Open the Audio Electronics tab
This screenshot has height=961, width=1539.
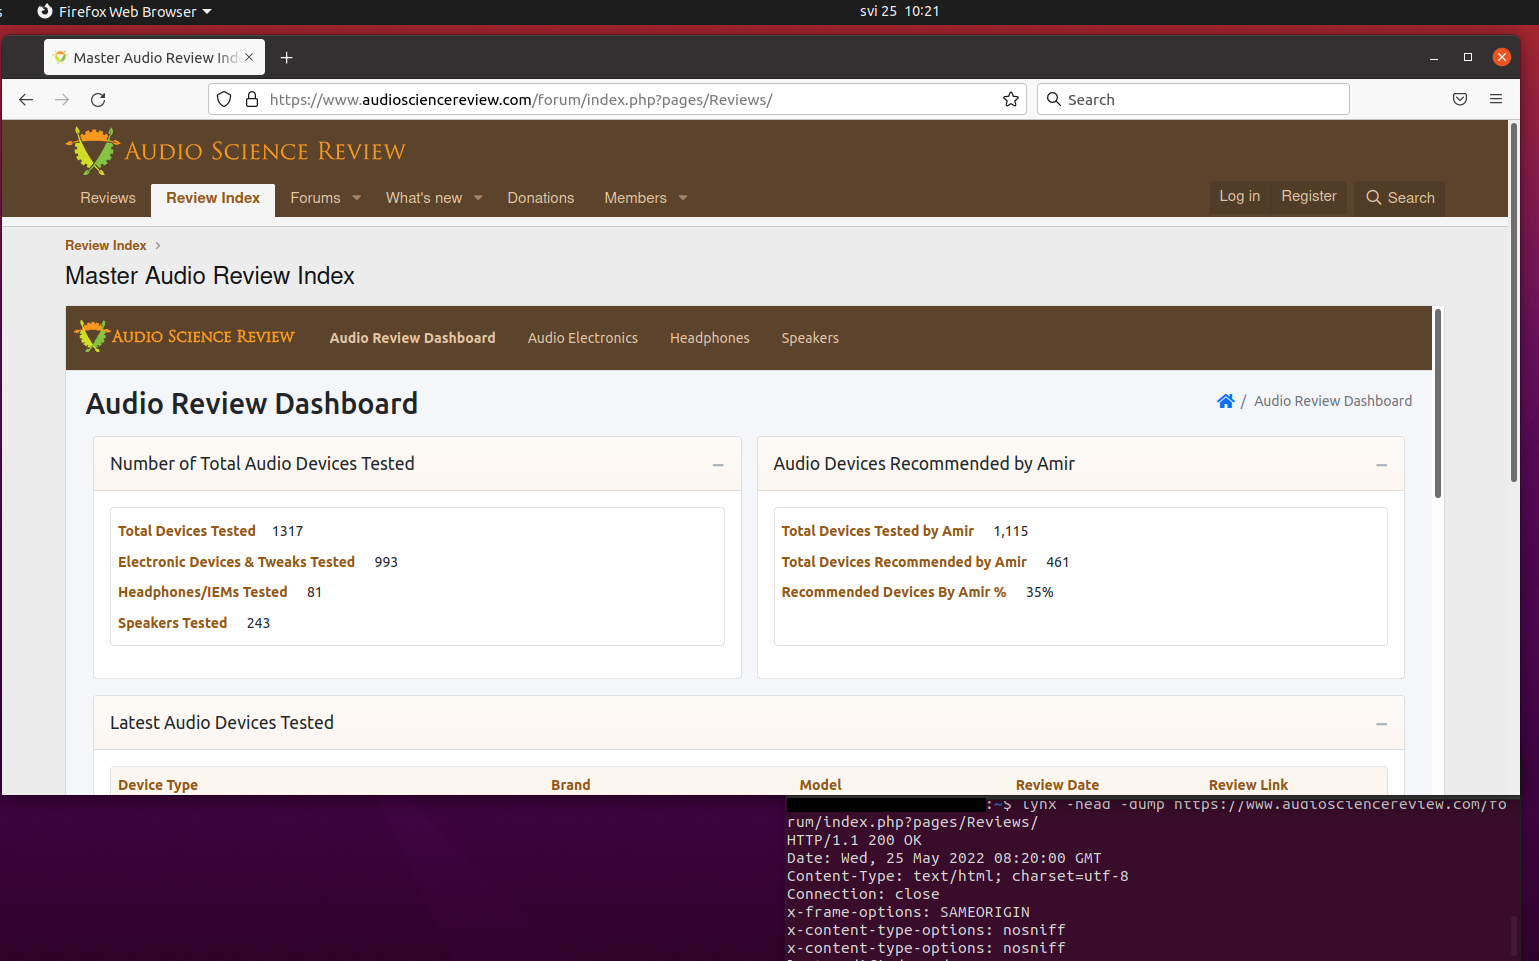tap(583, 338)
